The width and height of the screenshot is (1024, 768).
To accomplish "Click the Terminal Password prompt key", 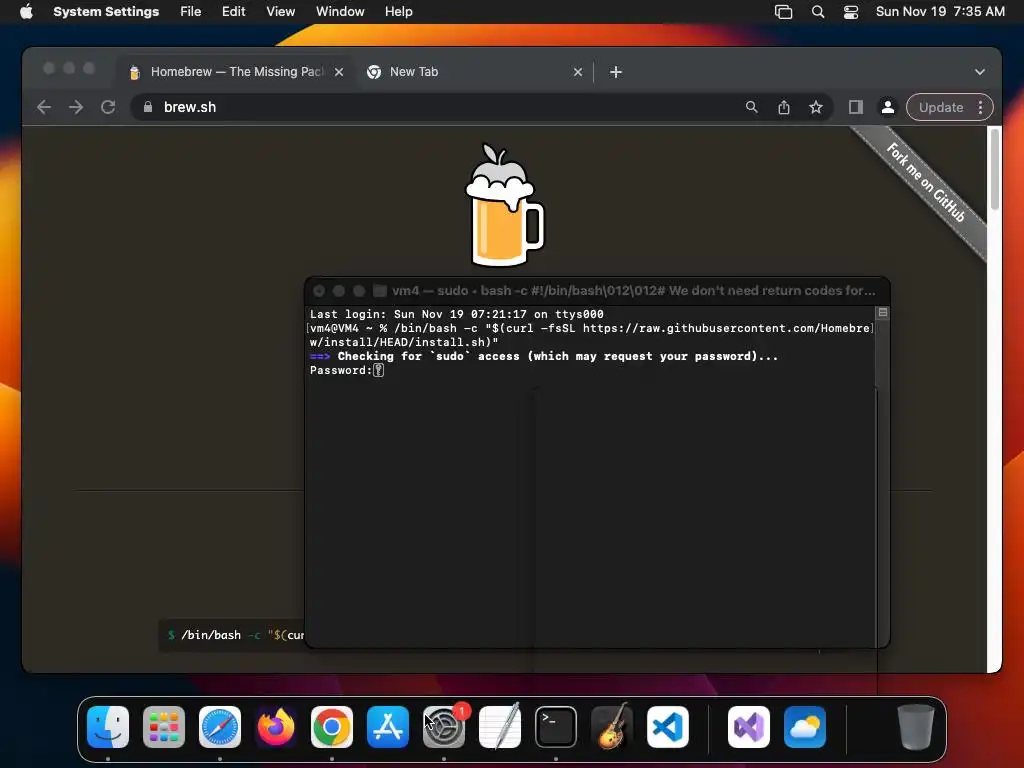I will pyautogui.click(x=378, y=370).
